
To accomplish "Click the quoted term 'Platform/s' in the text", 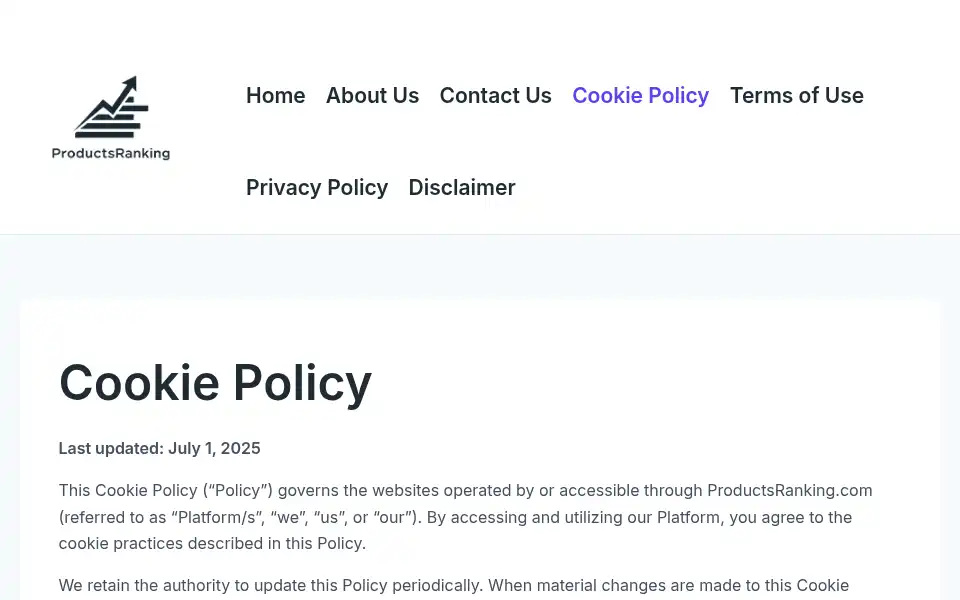I will tap(217, 517).
